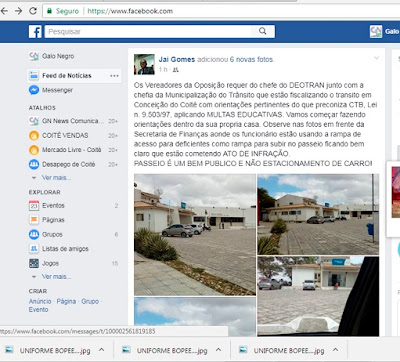The width and height of the screenshot is (400, 362).
Task: Open bottom-left sky photo
Action: point(195,317)
